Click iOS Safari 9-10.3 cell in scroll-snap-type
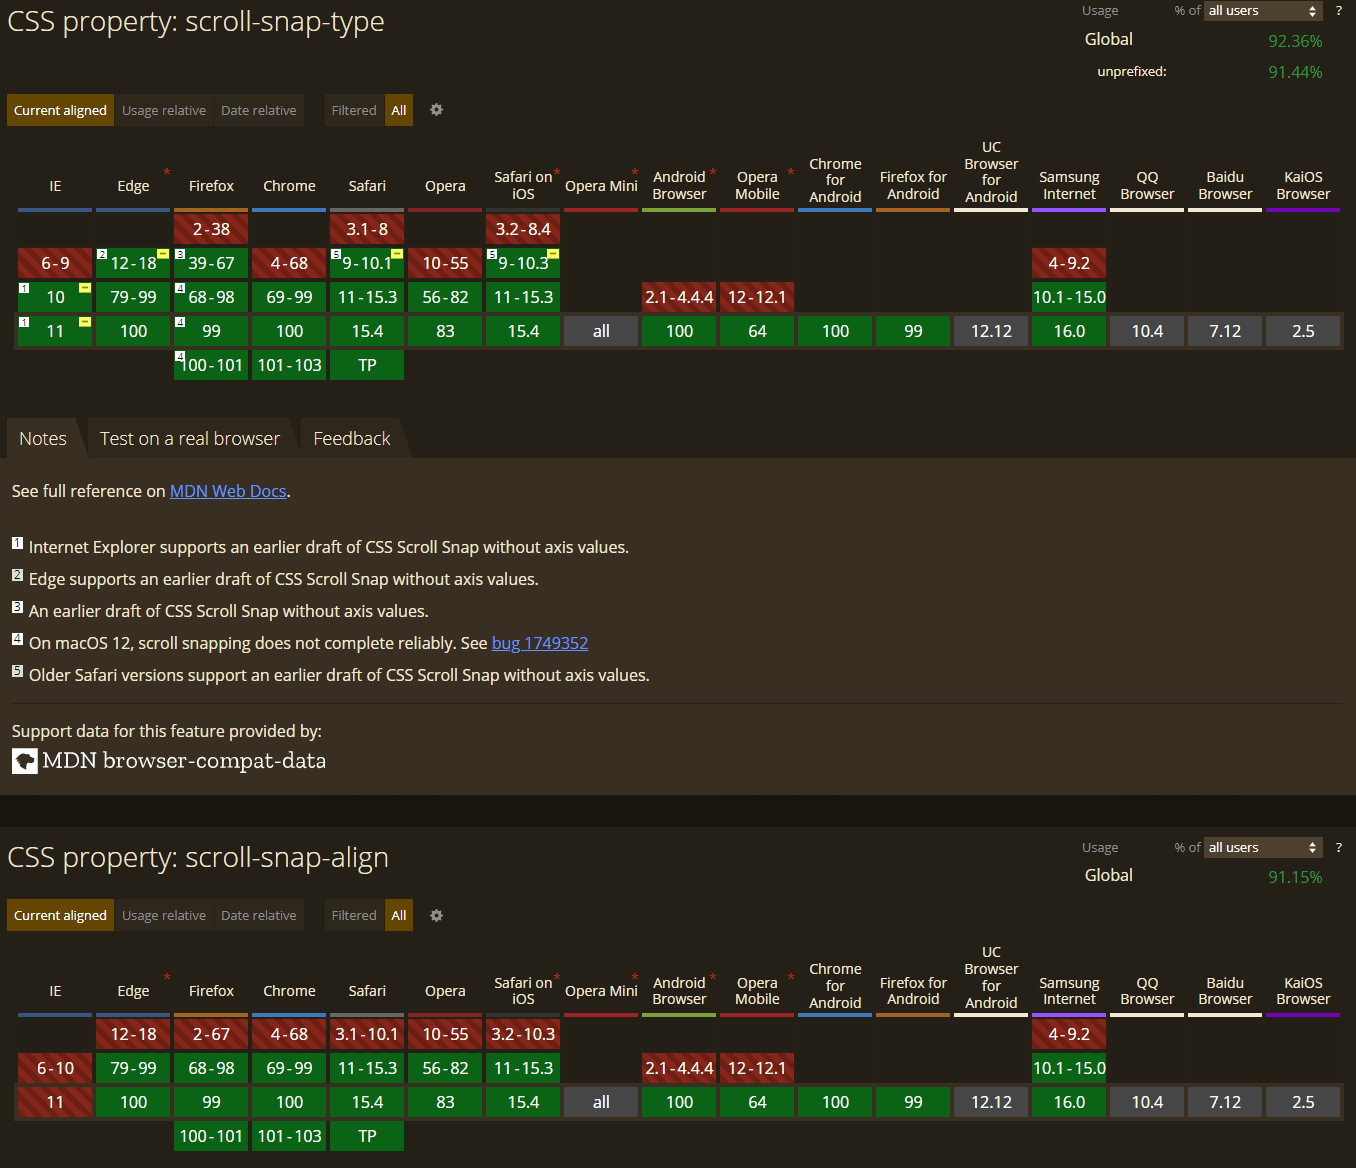 (523, 263)
